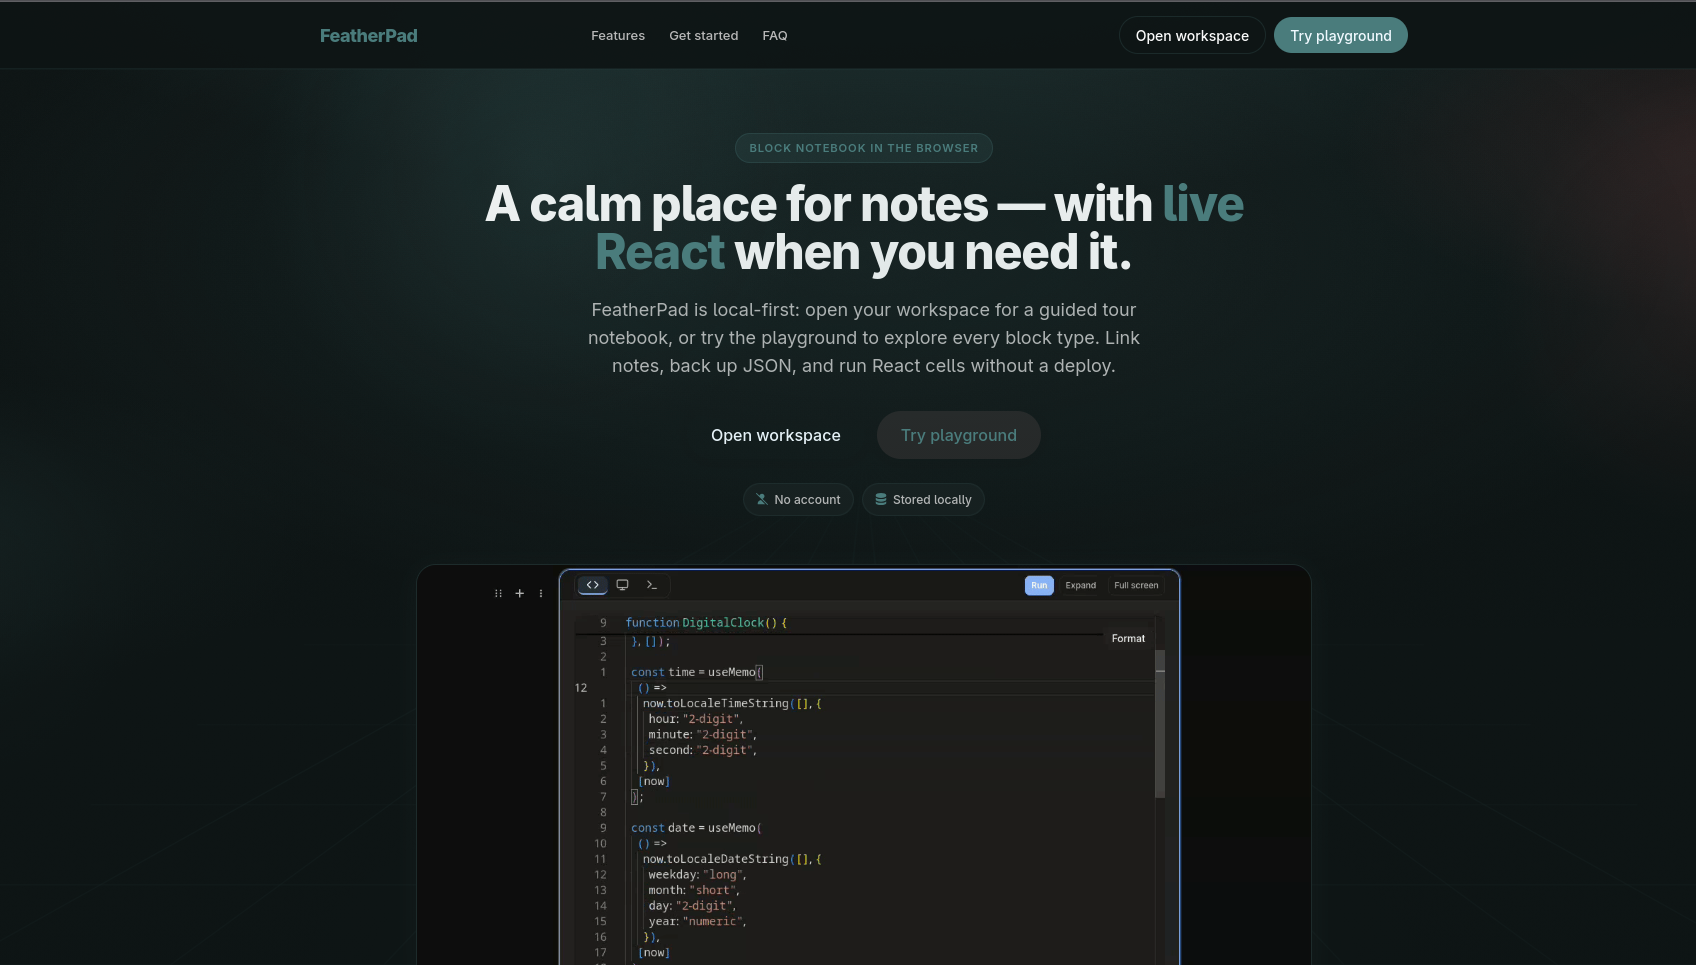Click the 'year: "numeric",' code line
1696x965 pixels.
pos(698,921)
